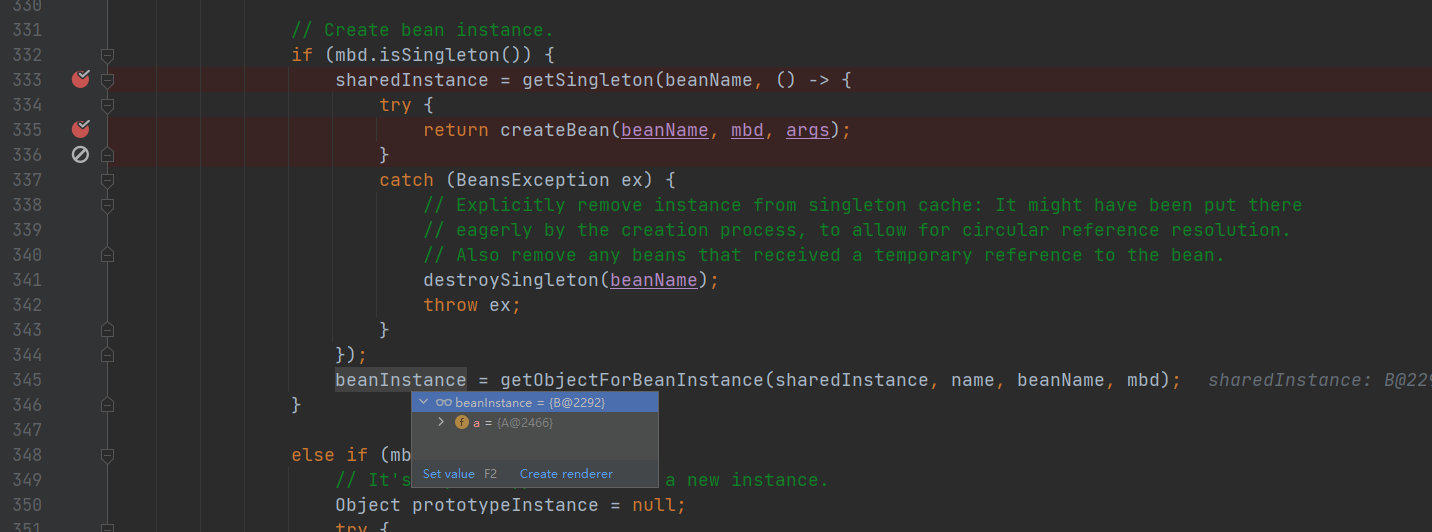
Task: Fold the if block at line 332
Action: [x=108, y=55]
